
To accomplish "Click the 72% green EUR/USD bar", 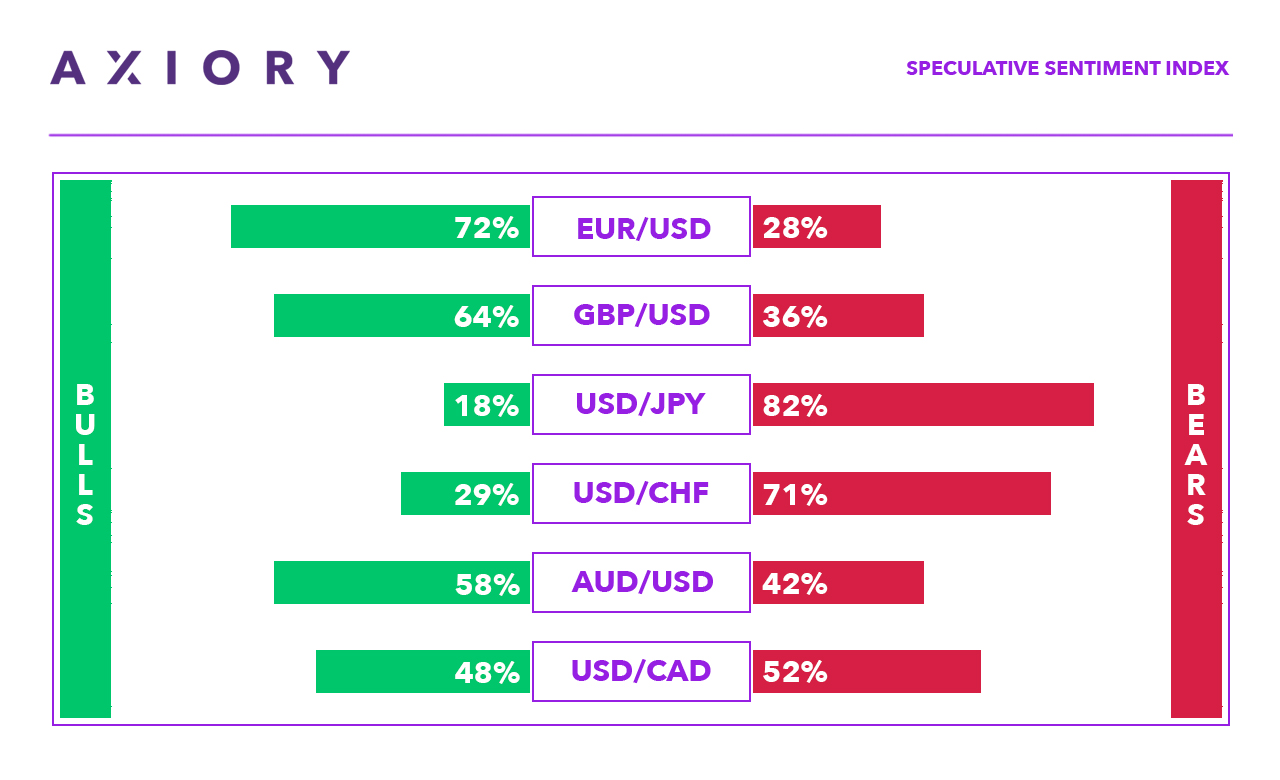I will pos(380,227).
